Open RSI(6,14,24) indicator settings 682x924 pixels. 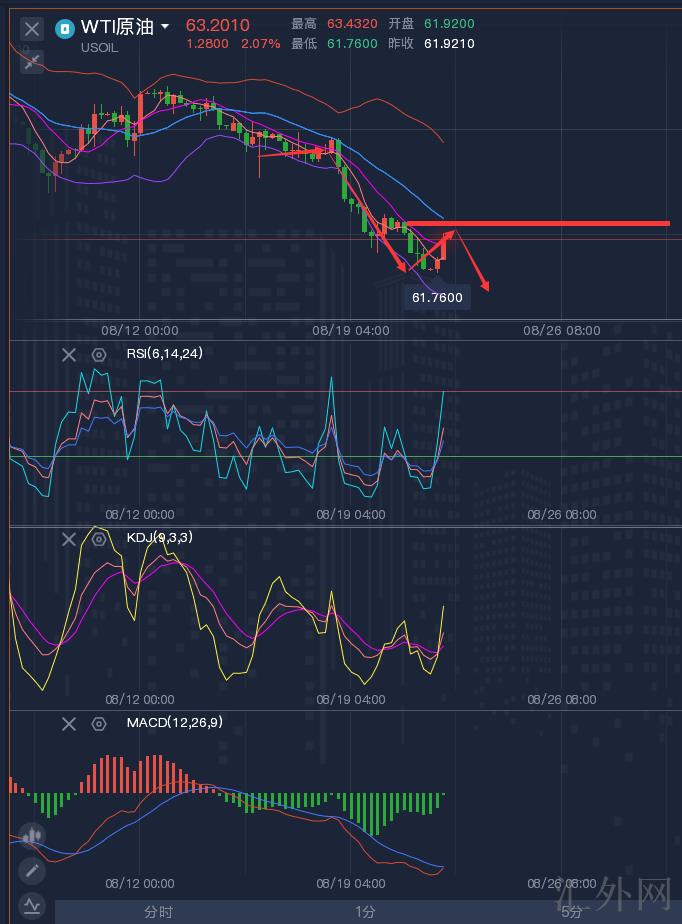coord(99,354)
